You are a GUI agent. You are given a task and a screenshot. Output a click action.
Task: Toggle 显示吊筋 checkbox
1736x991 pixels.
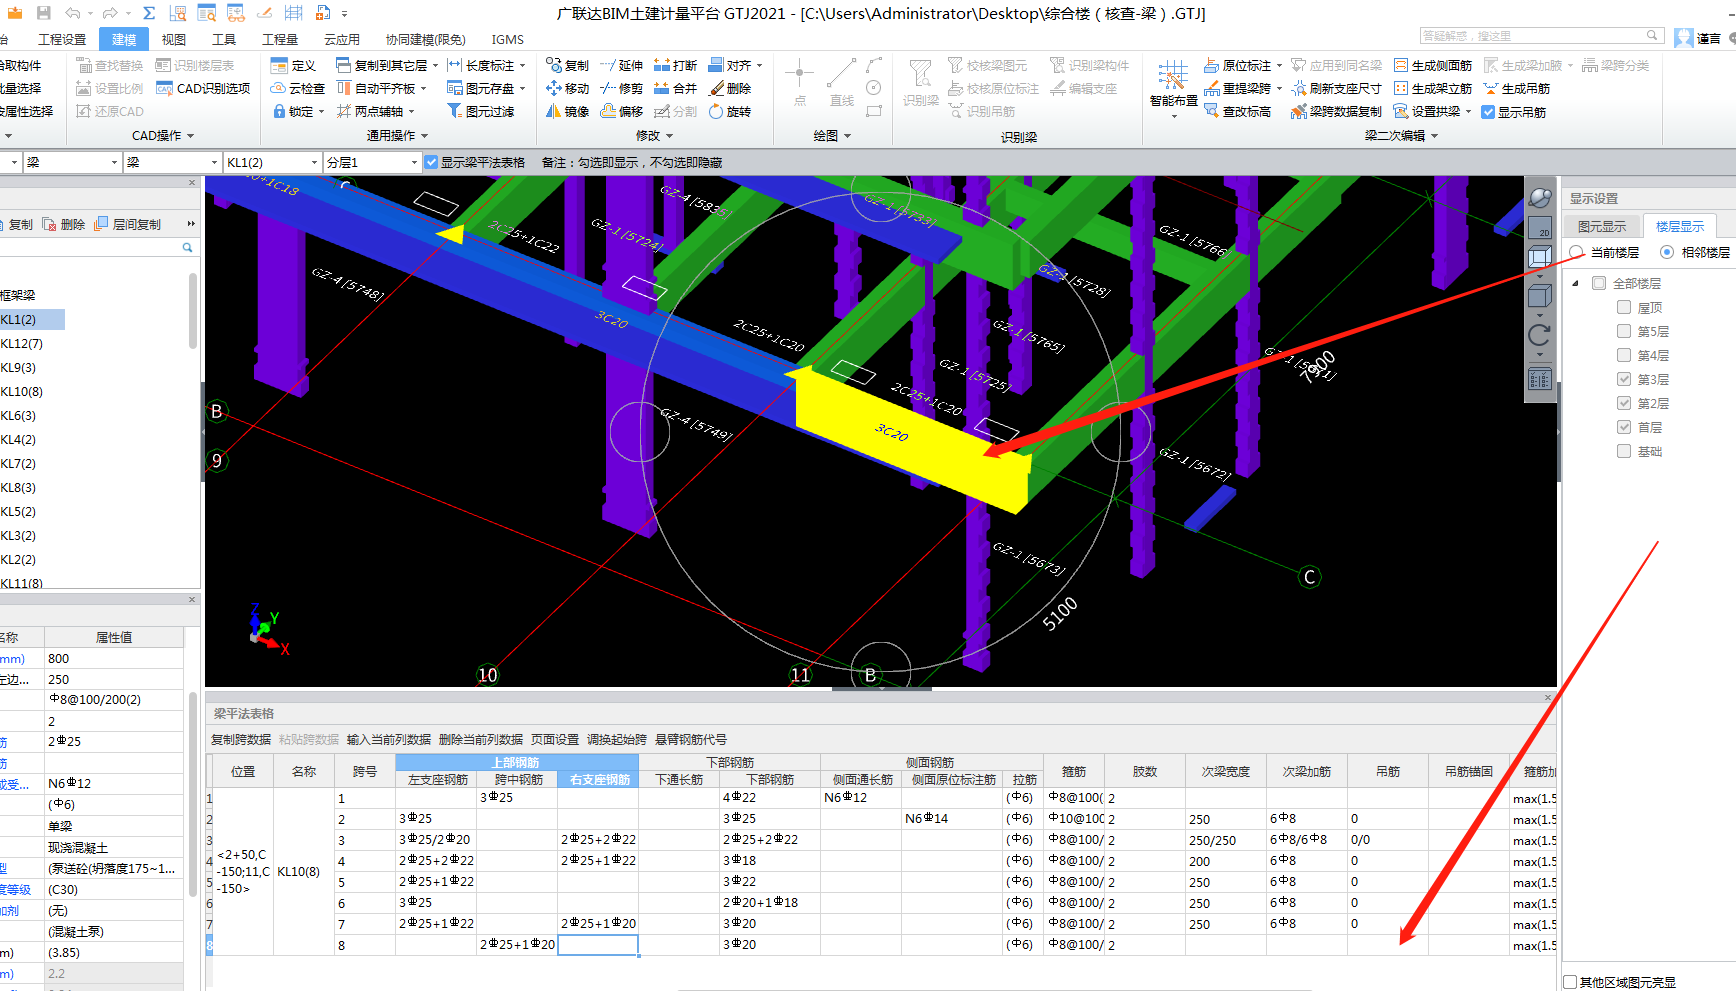point(1488,112)
